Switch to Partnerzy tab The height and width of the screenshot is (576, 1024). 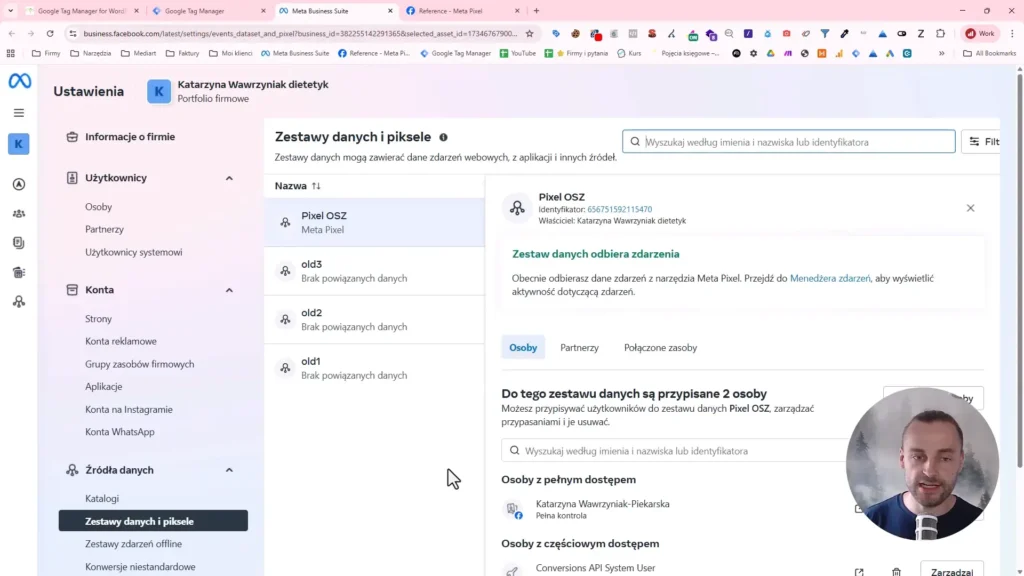tap(579, 347)
